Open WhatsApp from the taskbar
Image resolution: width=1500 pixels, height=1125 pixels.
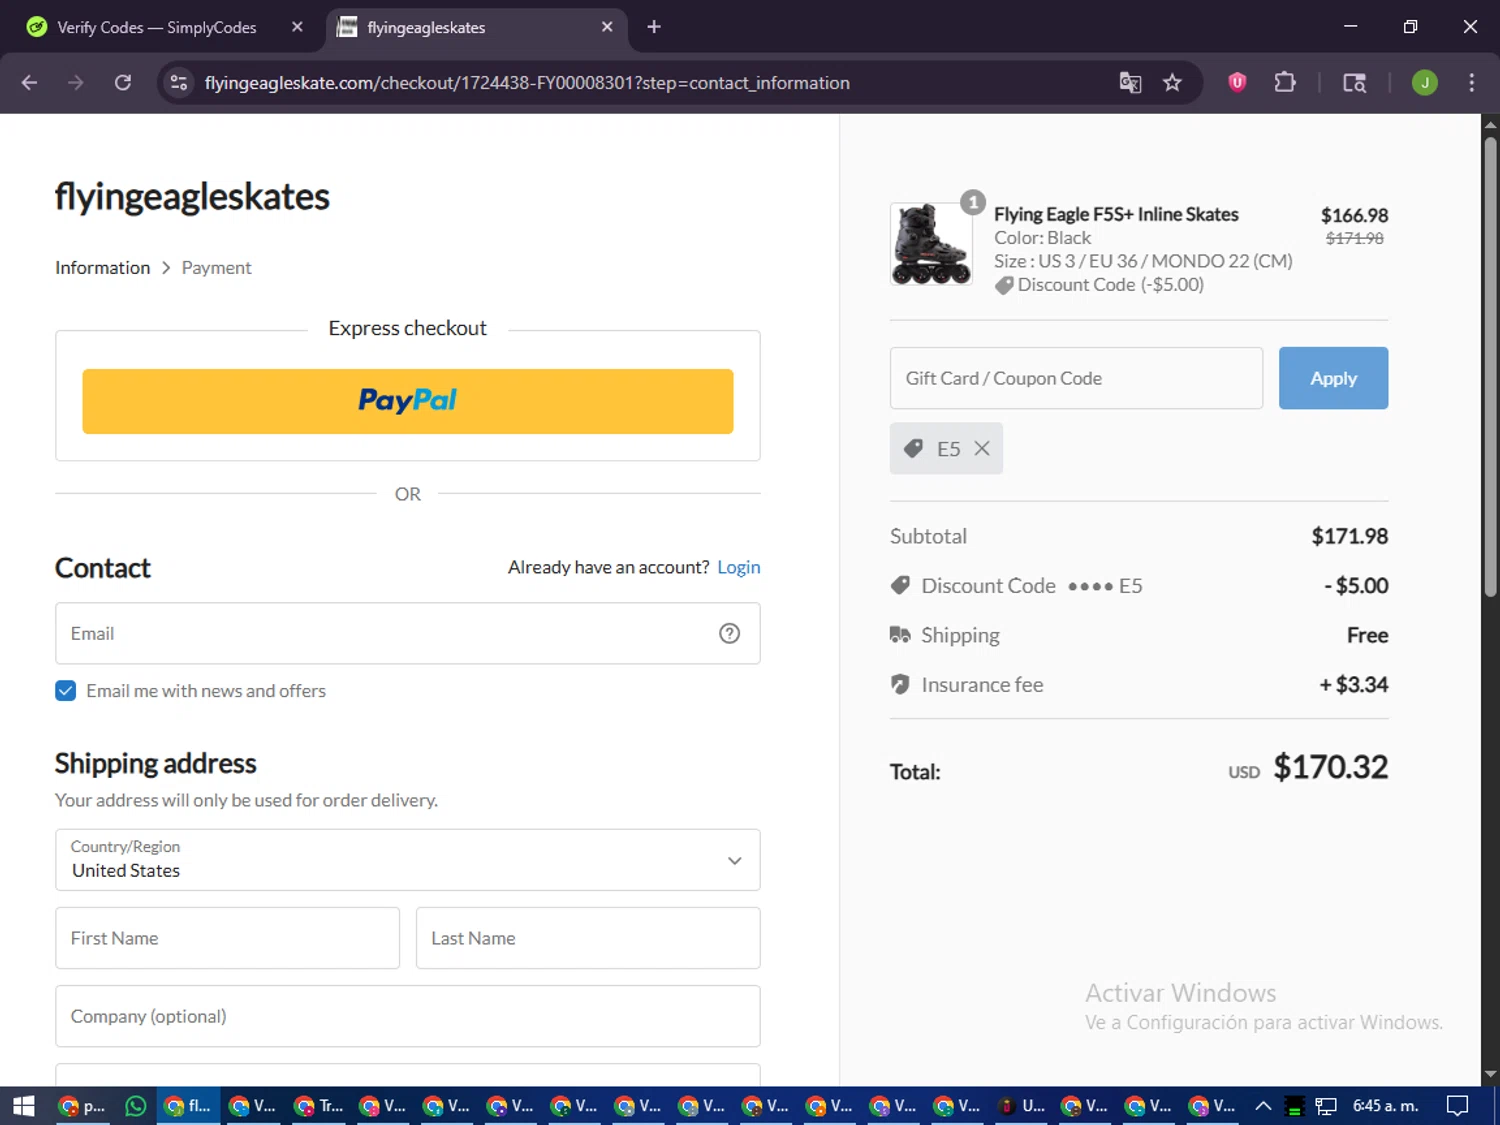[x=136, y=1106]
